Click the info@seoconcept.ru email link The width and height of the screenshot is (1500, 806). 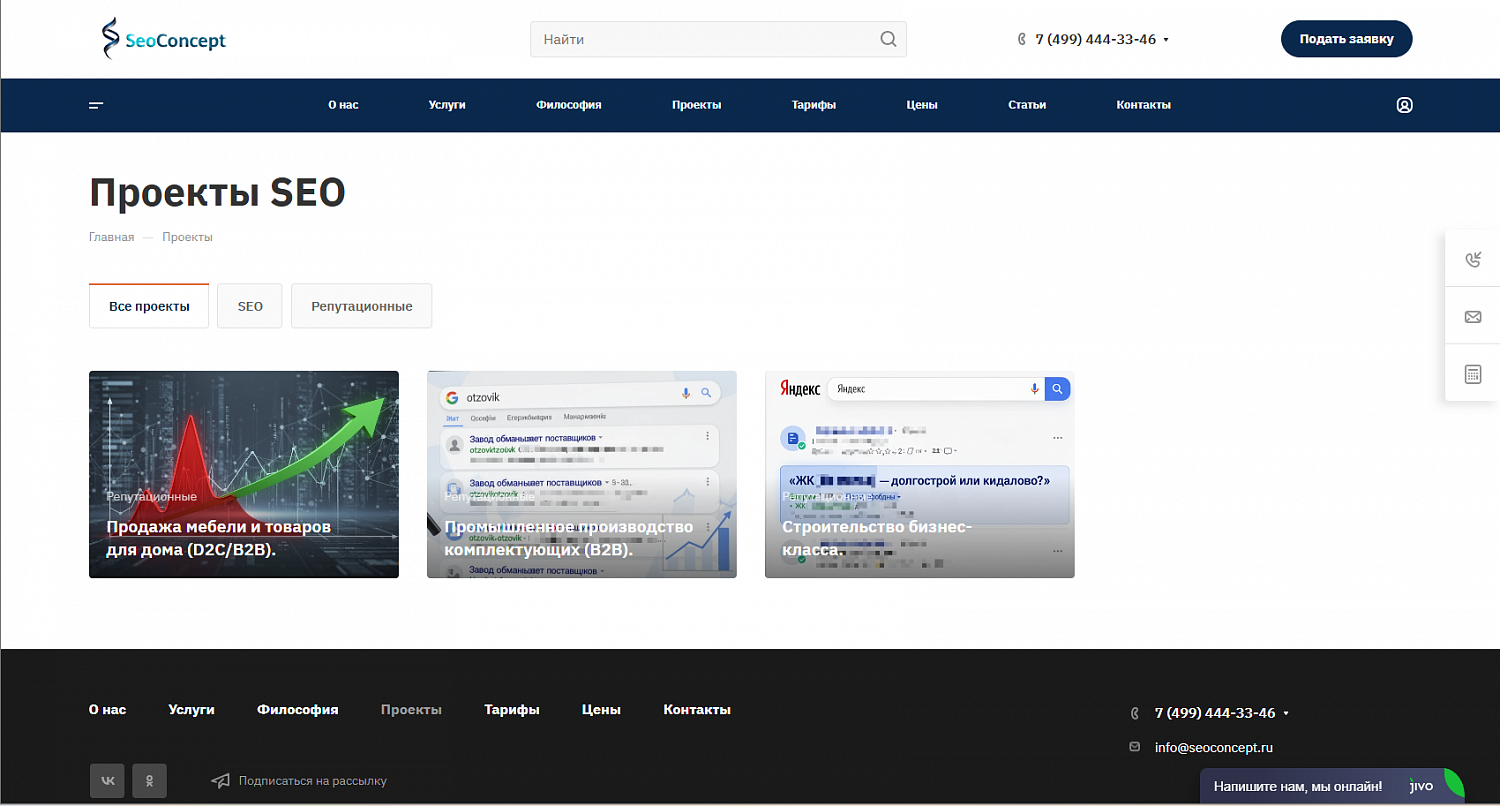(x=1213, y=747)
